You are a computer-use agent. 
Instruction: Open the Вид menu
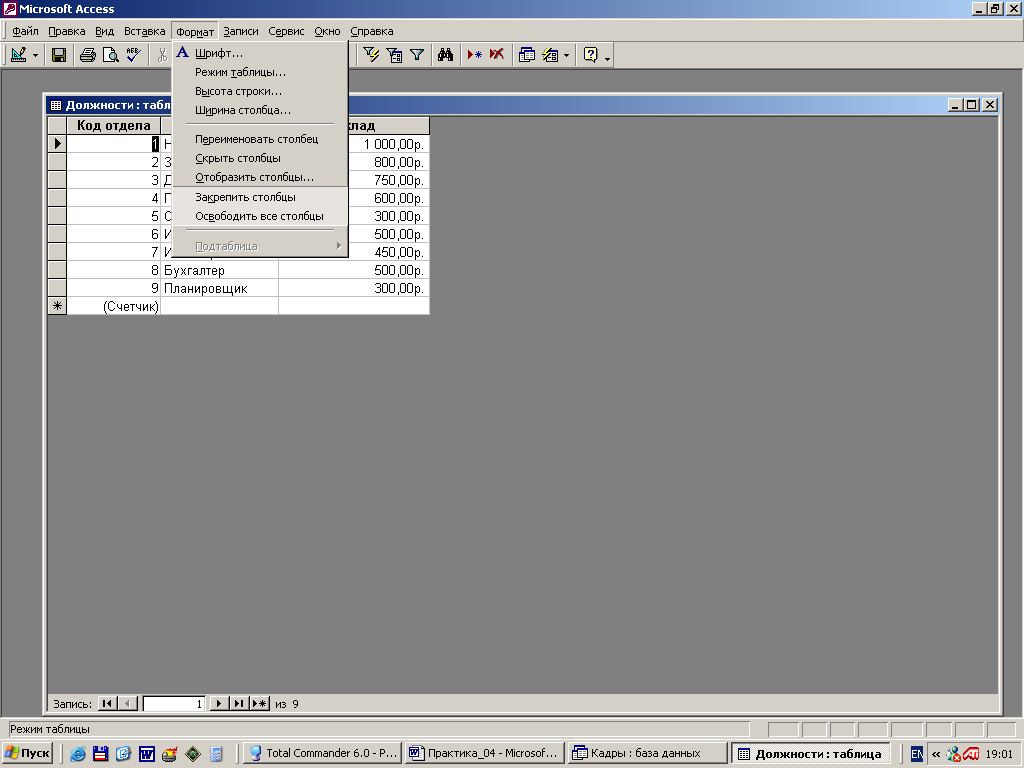coord(104,31)
